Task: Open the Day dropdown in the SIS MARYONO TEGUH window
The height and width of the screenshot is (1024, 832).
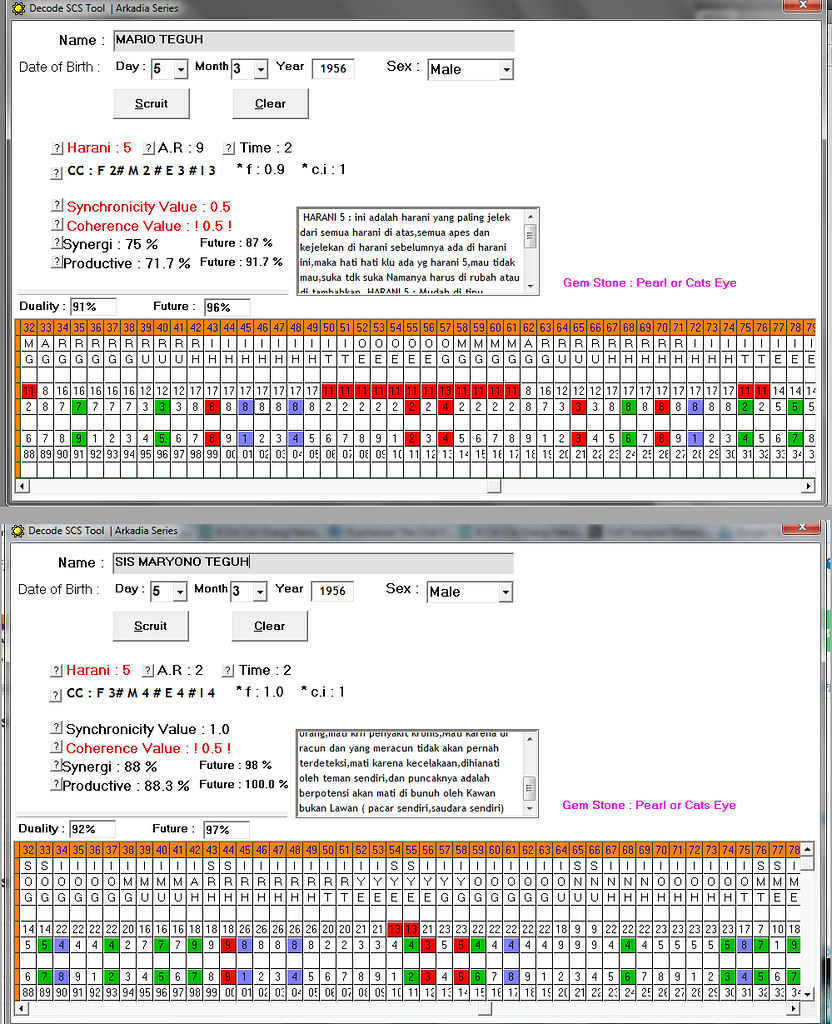Action: tap(180, 592)
